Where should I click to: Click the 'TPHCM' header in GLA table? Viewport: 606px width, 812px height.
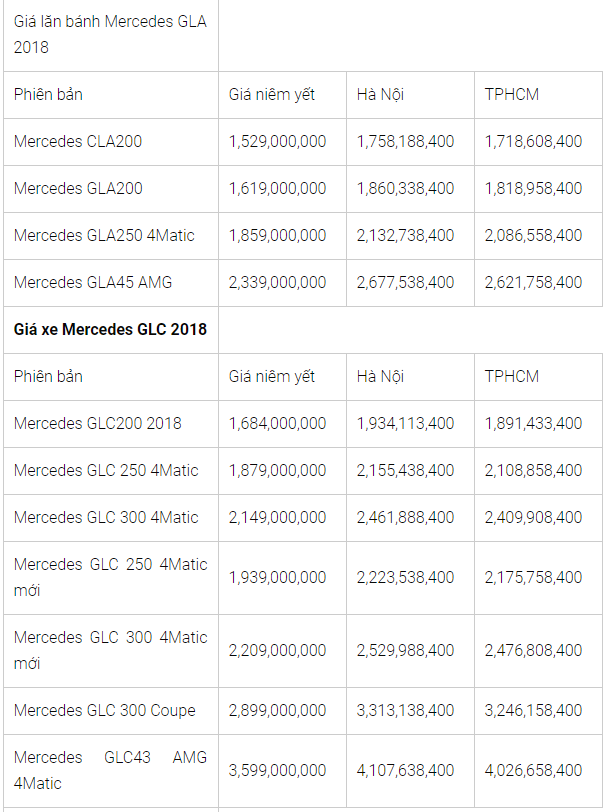pos(512,95)
